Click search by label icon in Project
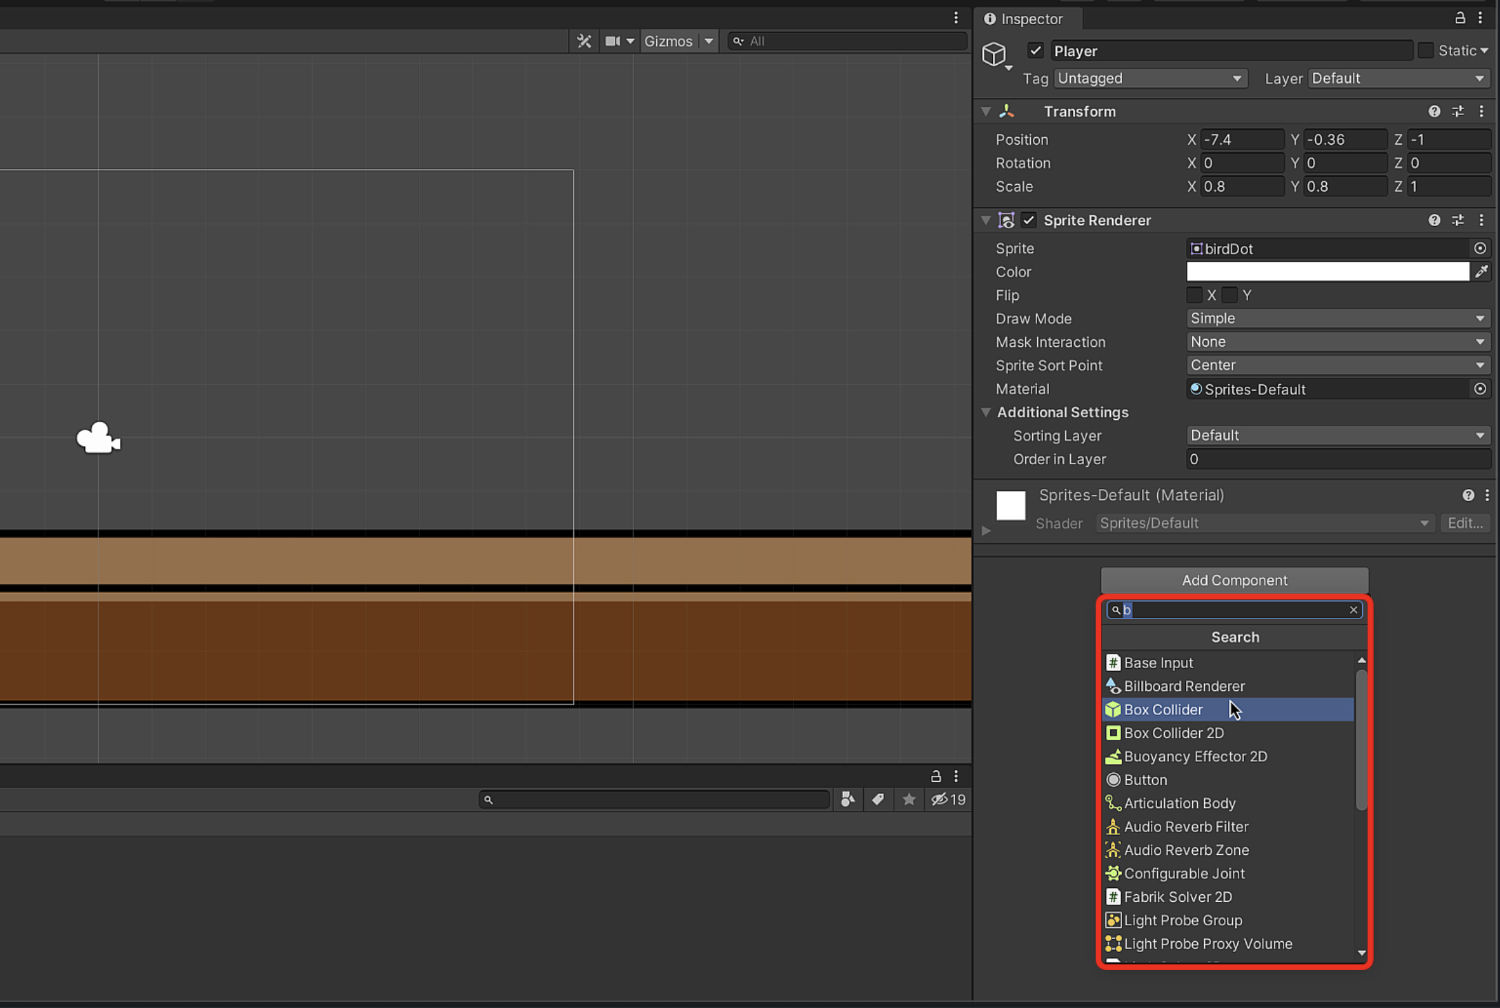Viewport: 1500px width, 1008px height. 878,800
